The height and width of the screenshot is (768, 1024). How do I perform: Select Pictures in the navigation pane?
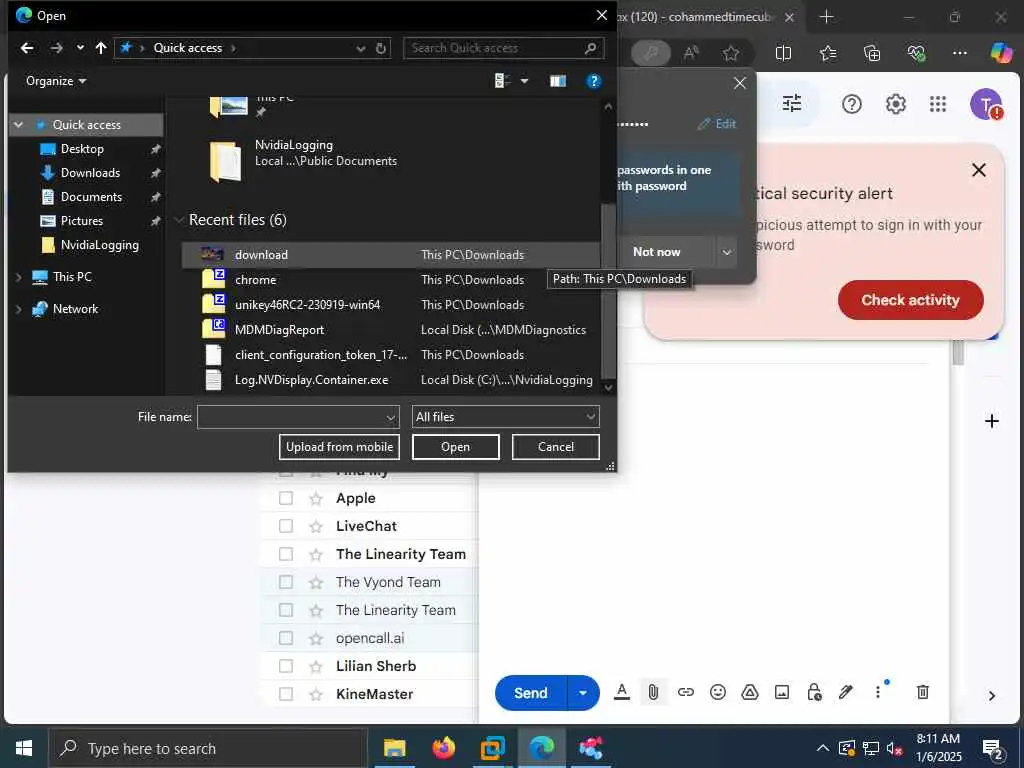pos(82,221)
